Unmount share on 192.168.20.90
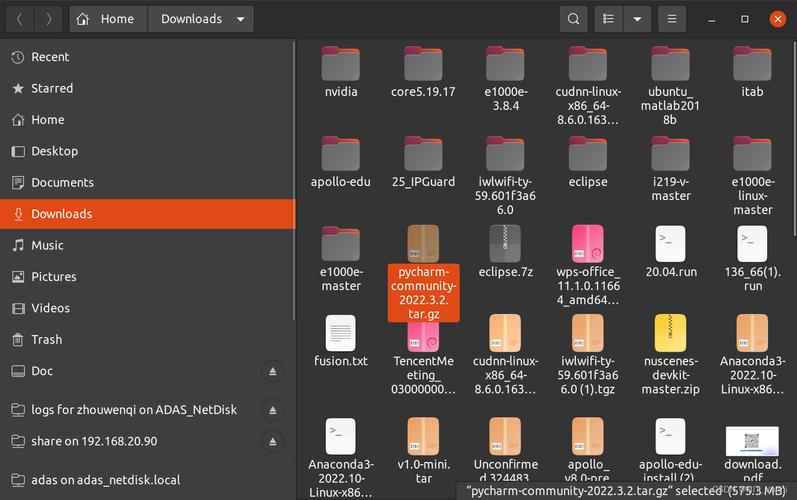The image size is (797, 500). pos(272,441)
